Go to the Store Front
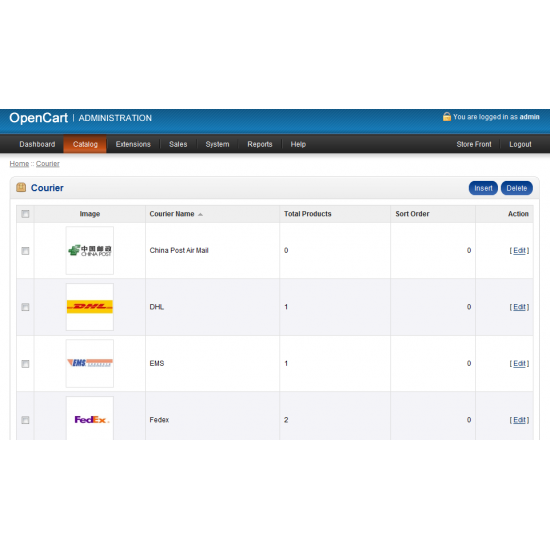 point(474,144)
